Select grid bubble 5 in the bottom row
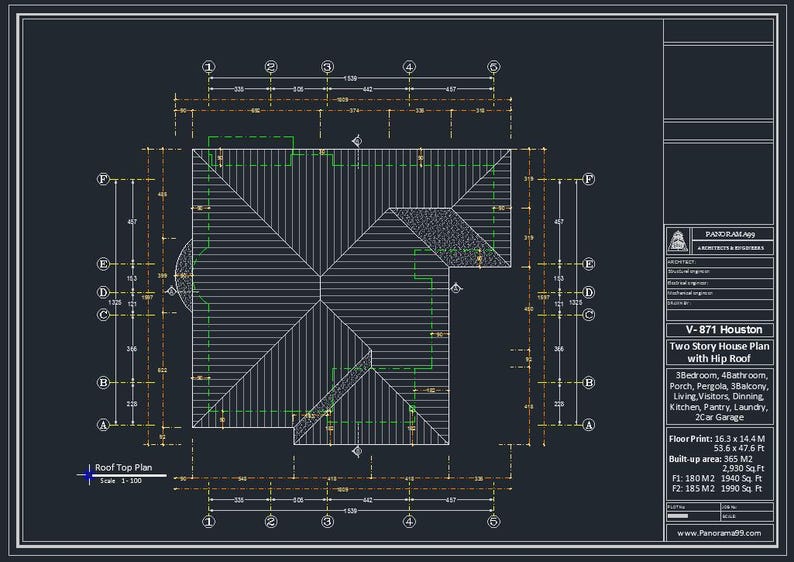This screenshot has width=794, height=562. pos(494,521)
